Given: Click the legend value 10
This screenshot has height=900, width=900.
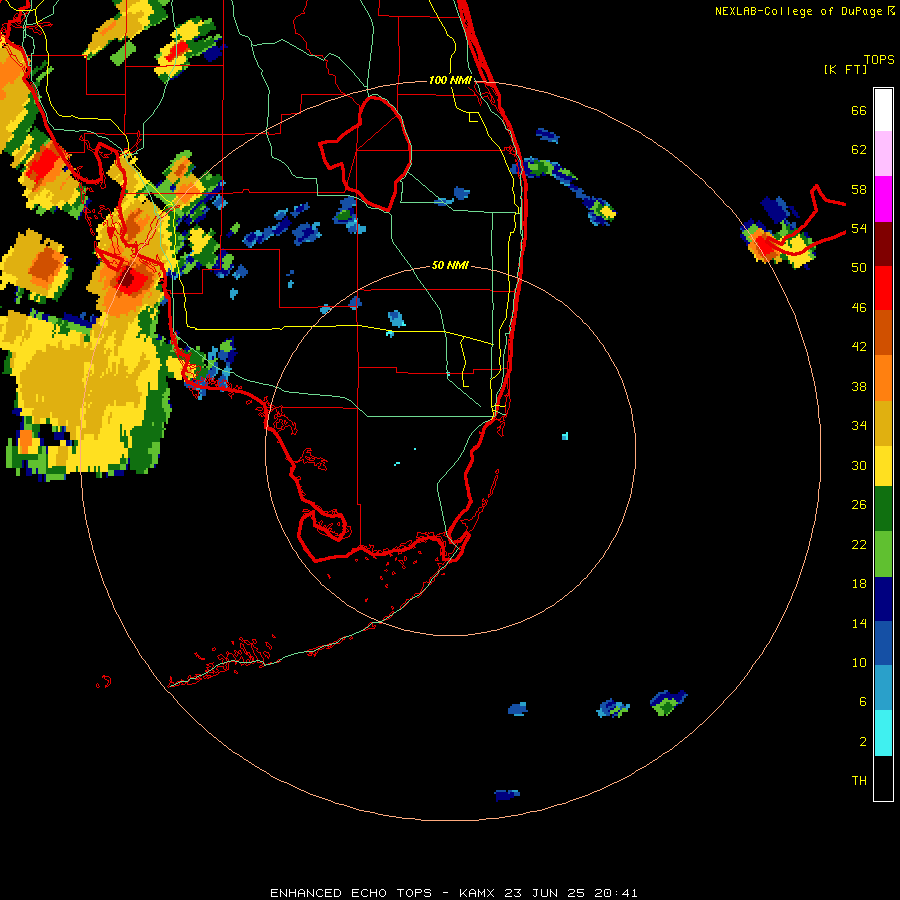Looking at the screenshot, I should pyautogui.click(x=859, y=662).
